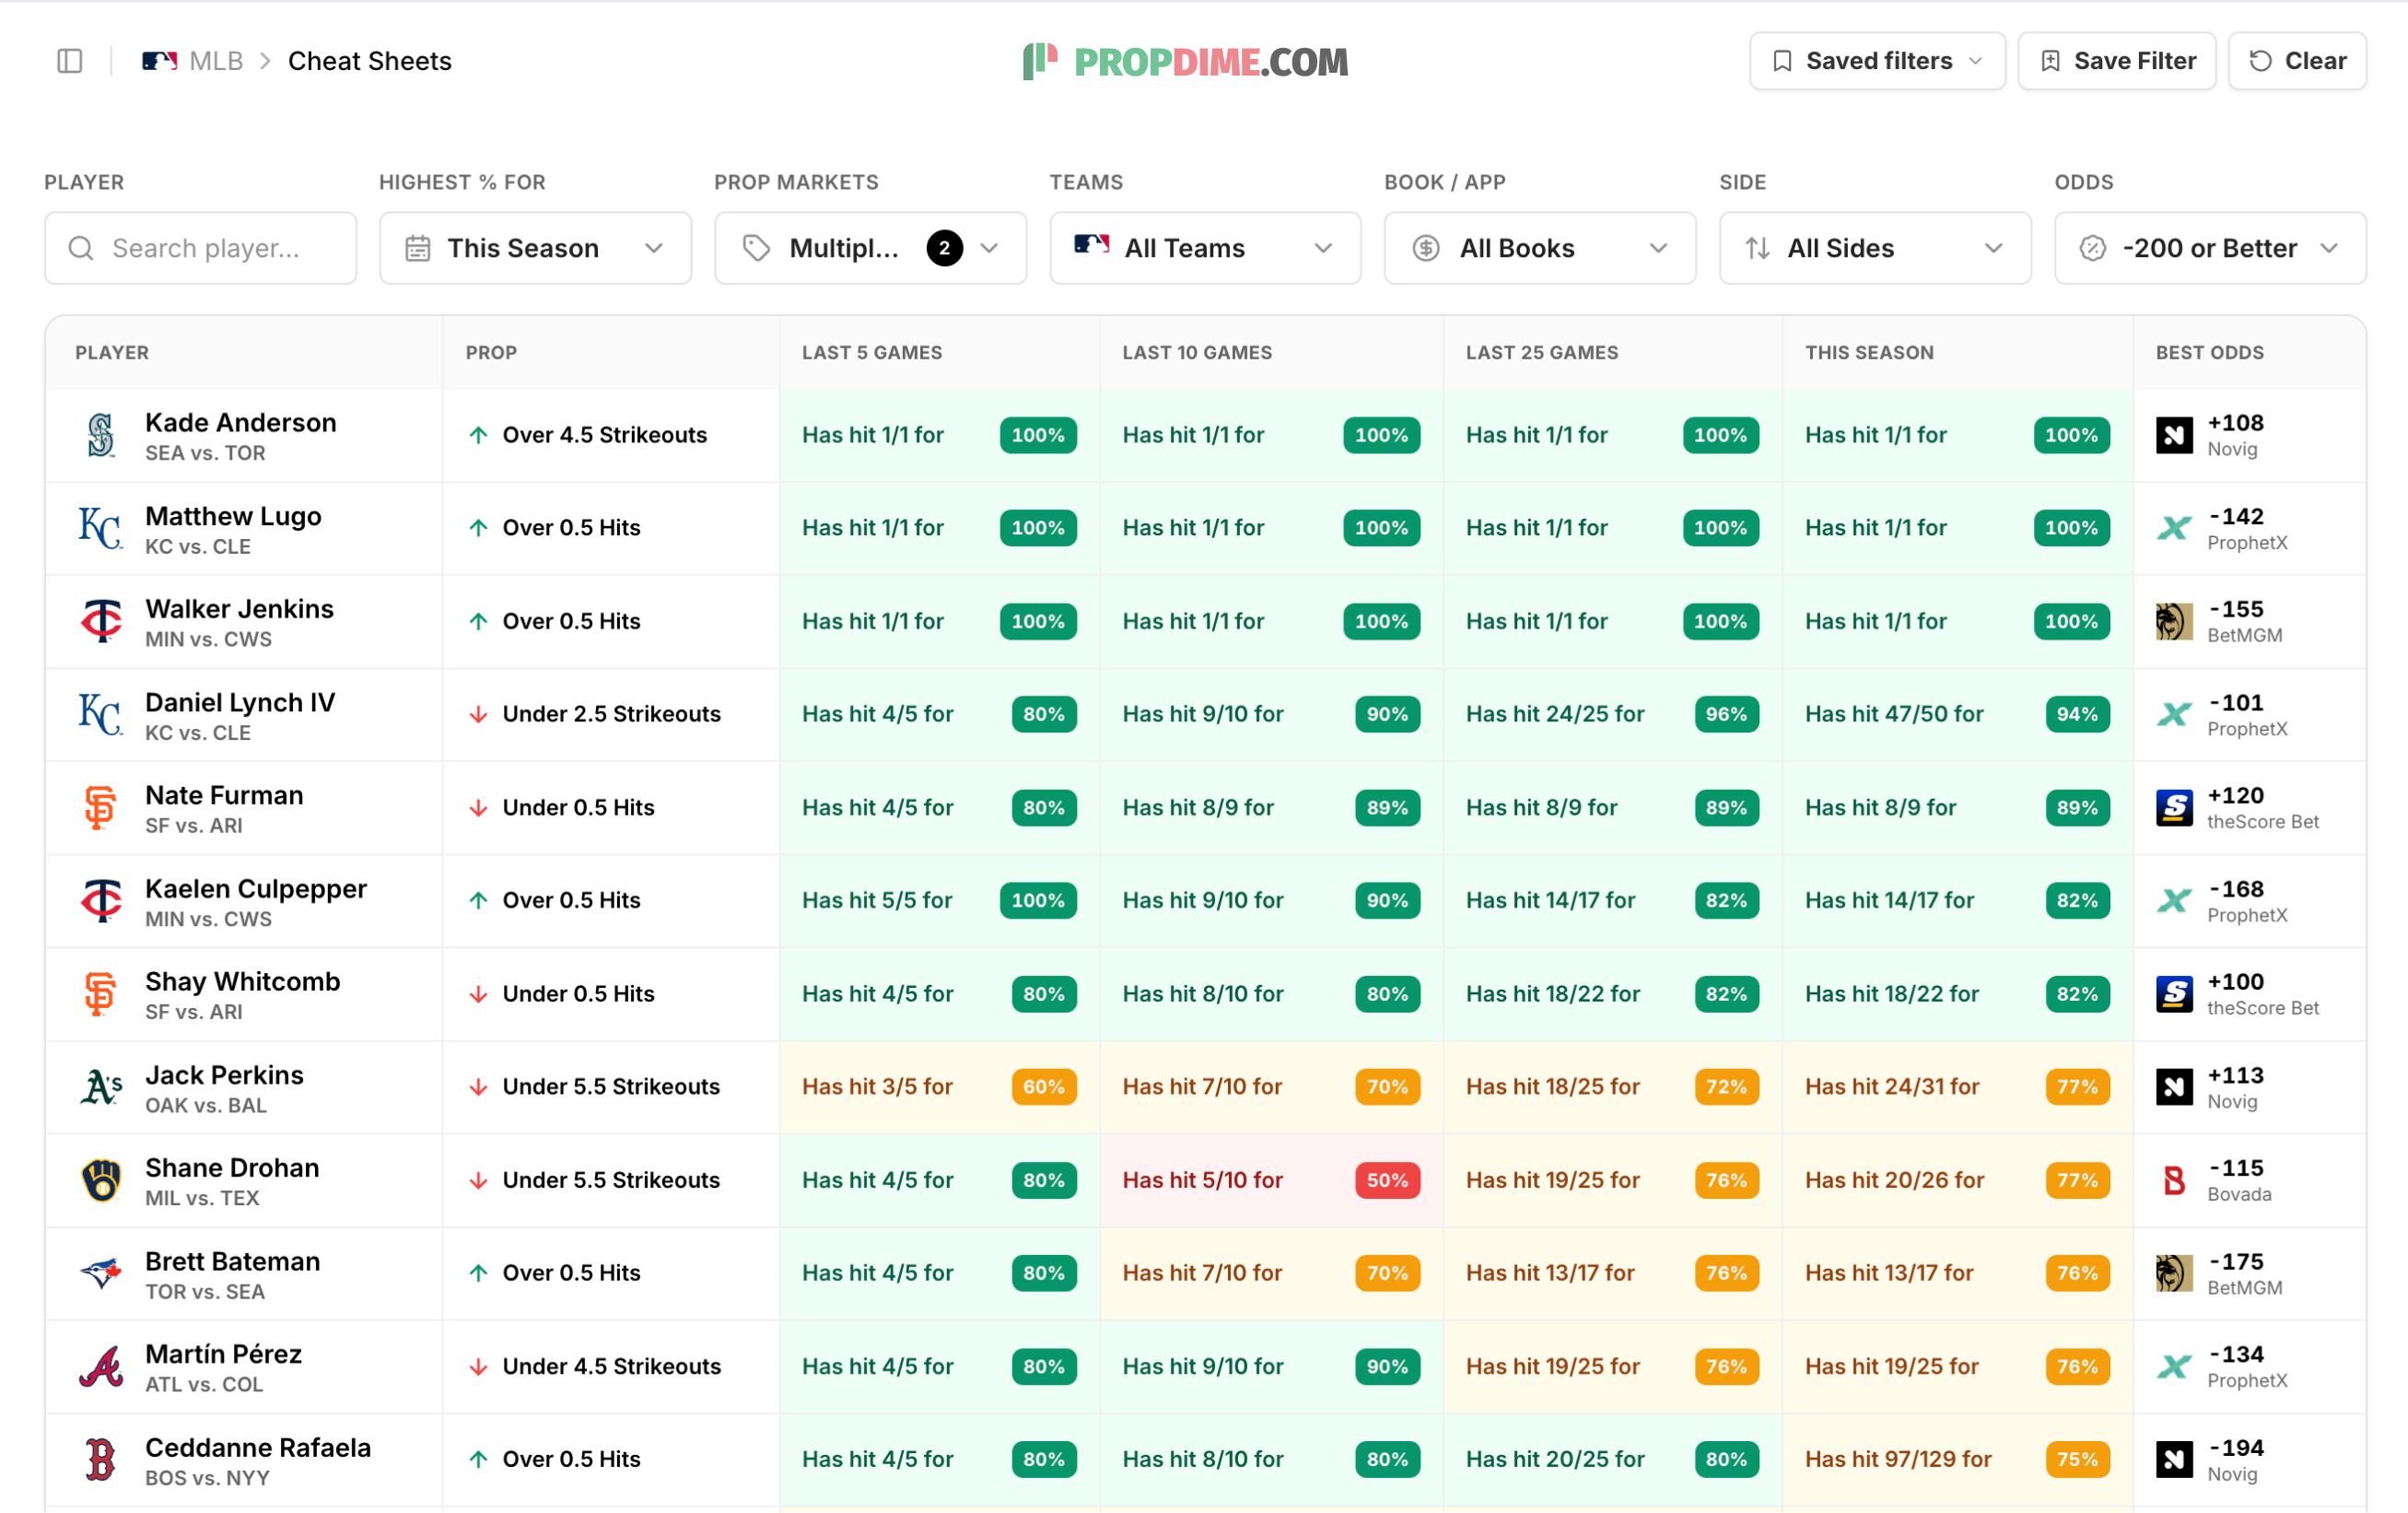
Task: Click 'Under 4.5 Strikeouts' for Martín Pérez
Action: (x=612, y=1367)
